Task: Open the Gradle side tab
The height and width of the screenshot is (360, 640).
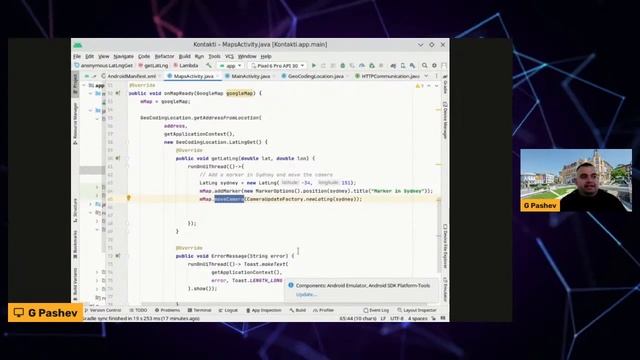Action: coord(445,84)
